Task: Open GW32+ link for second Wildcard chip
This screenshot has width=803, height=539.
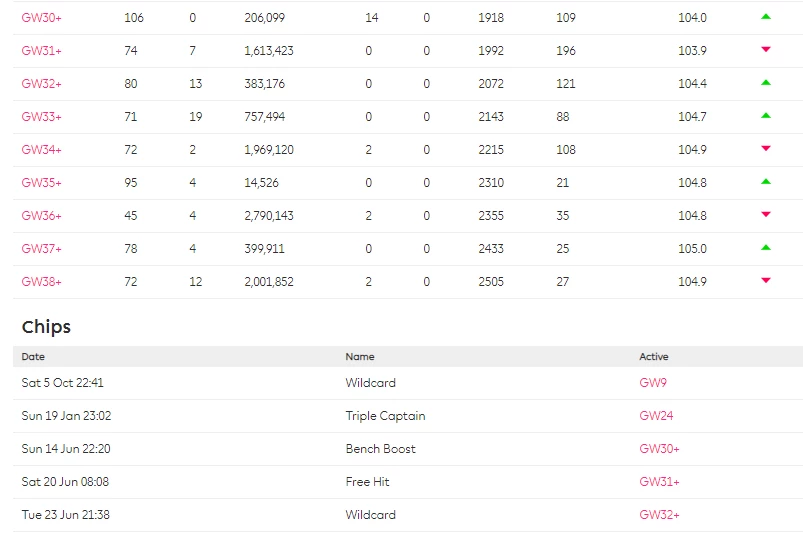Action: (x=659, y=515)
